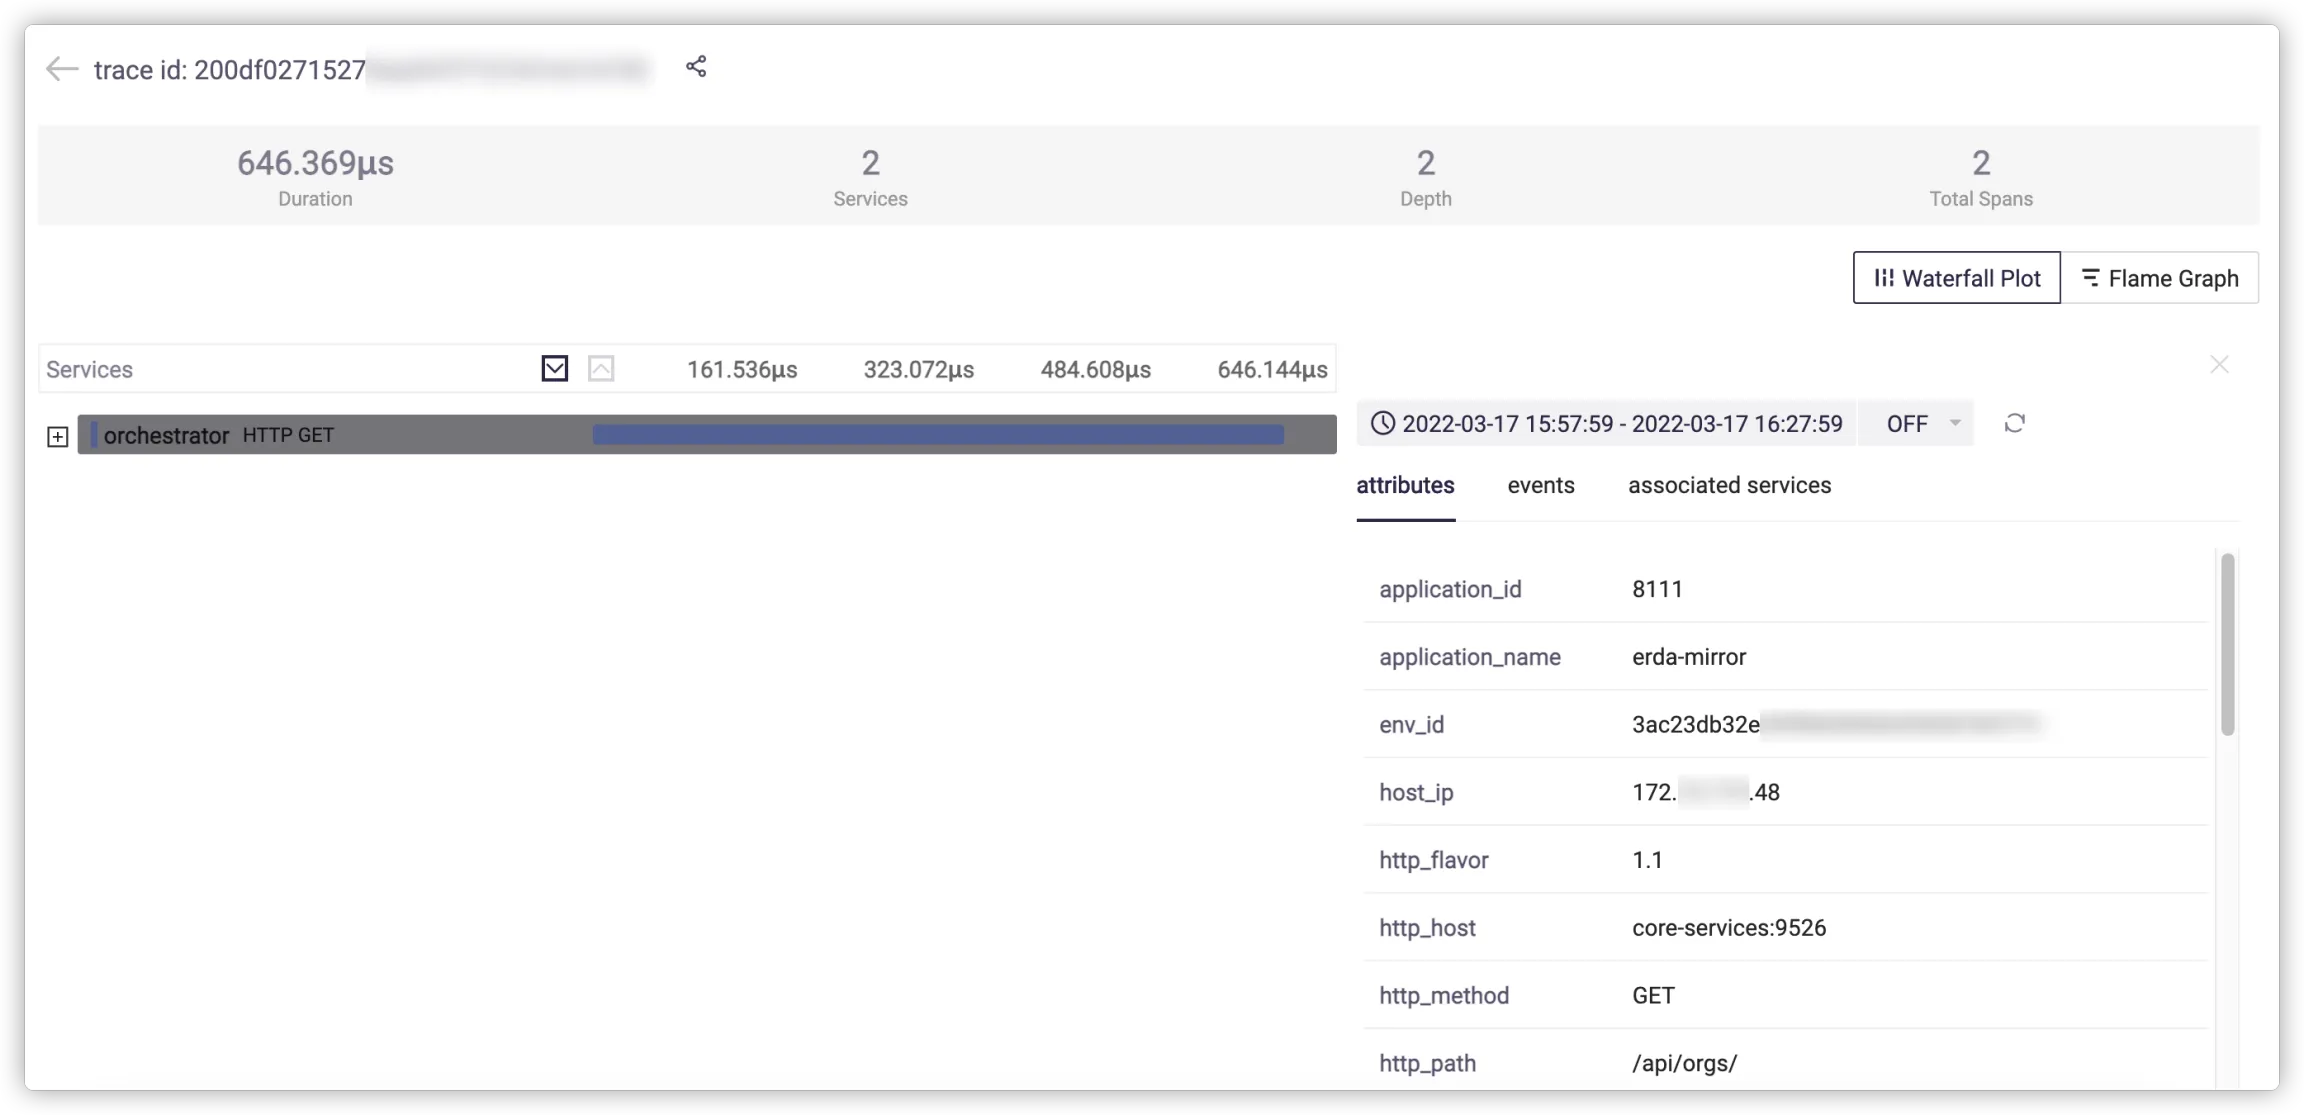The width and height of the screenshot is (2304, 1115).
Task: Click the http_path value /api/orgs/
Action: (x=1684, y=1064)
